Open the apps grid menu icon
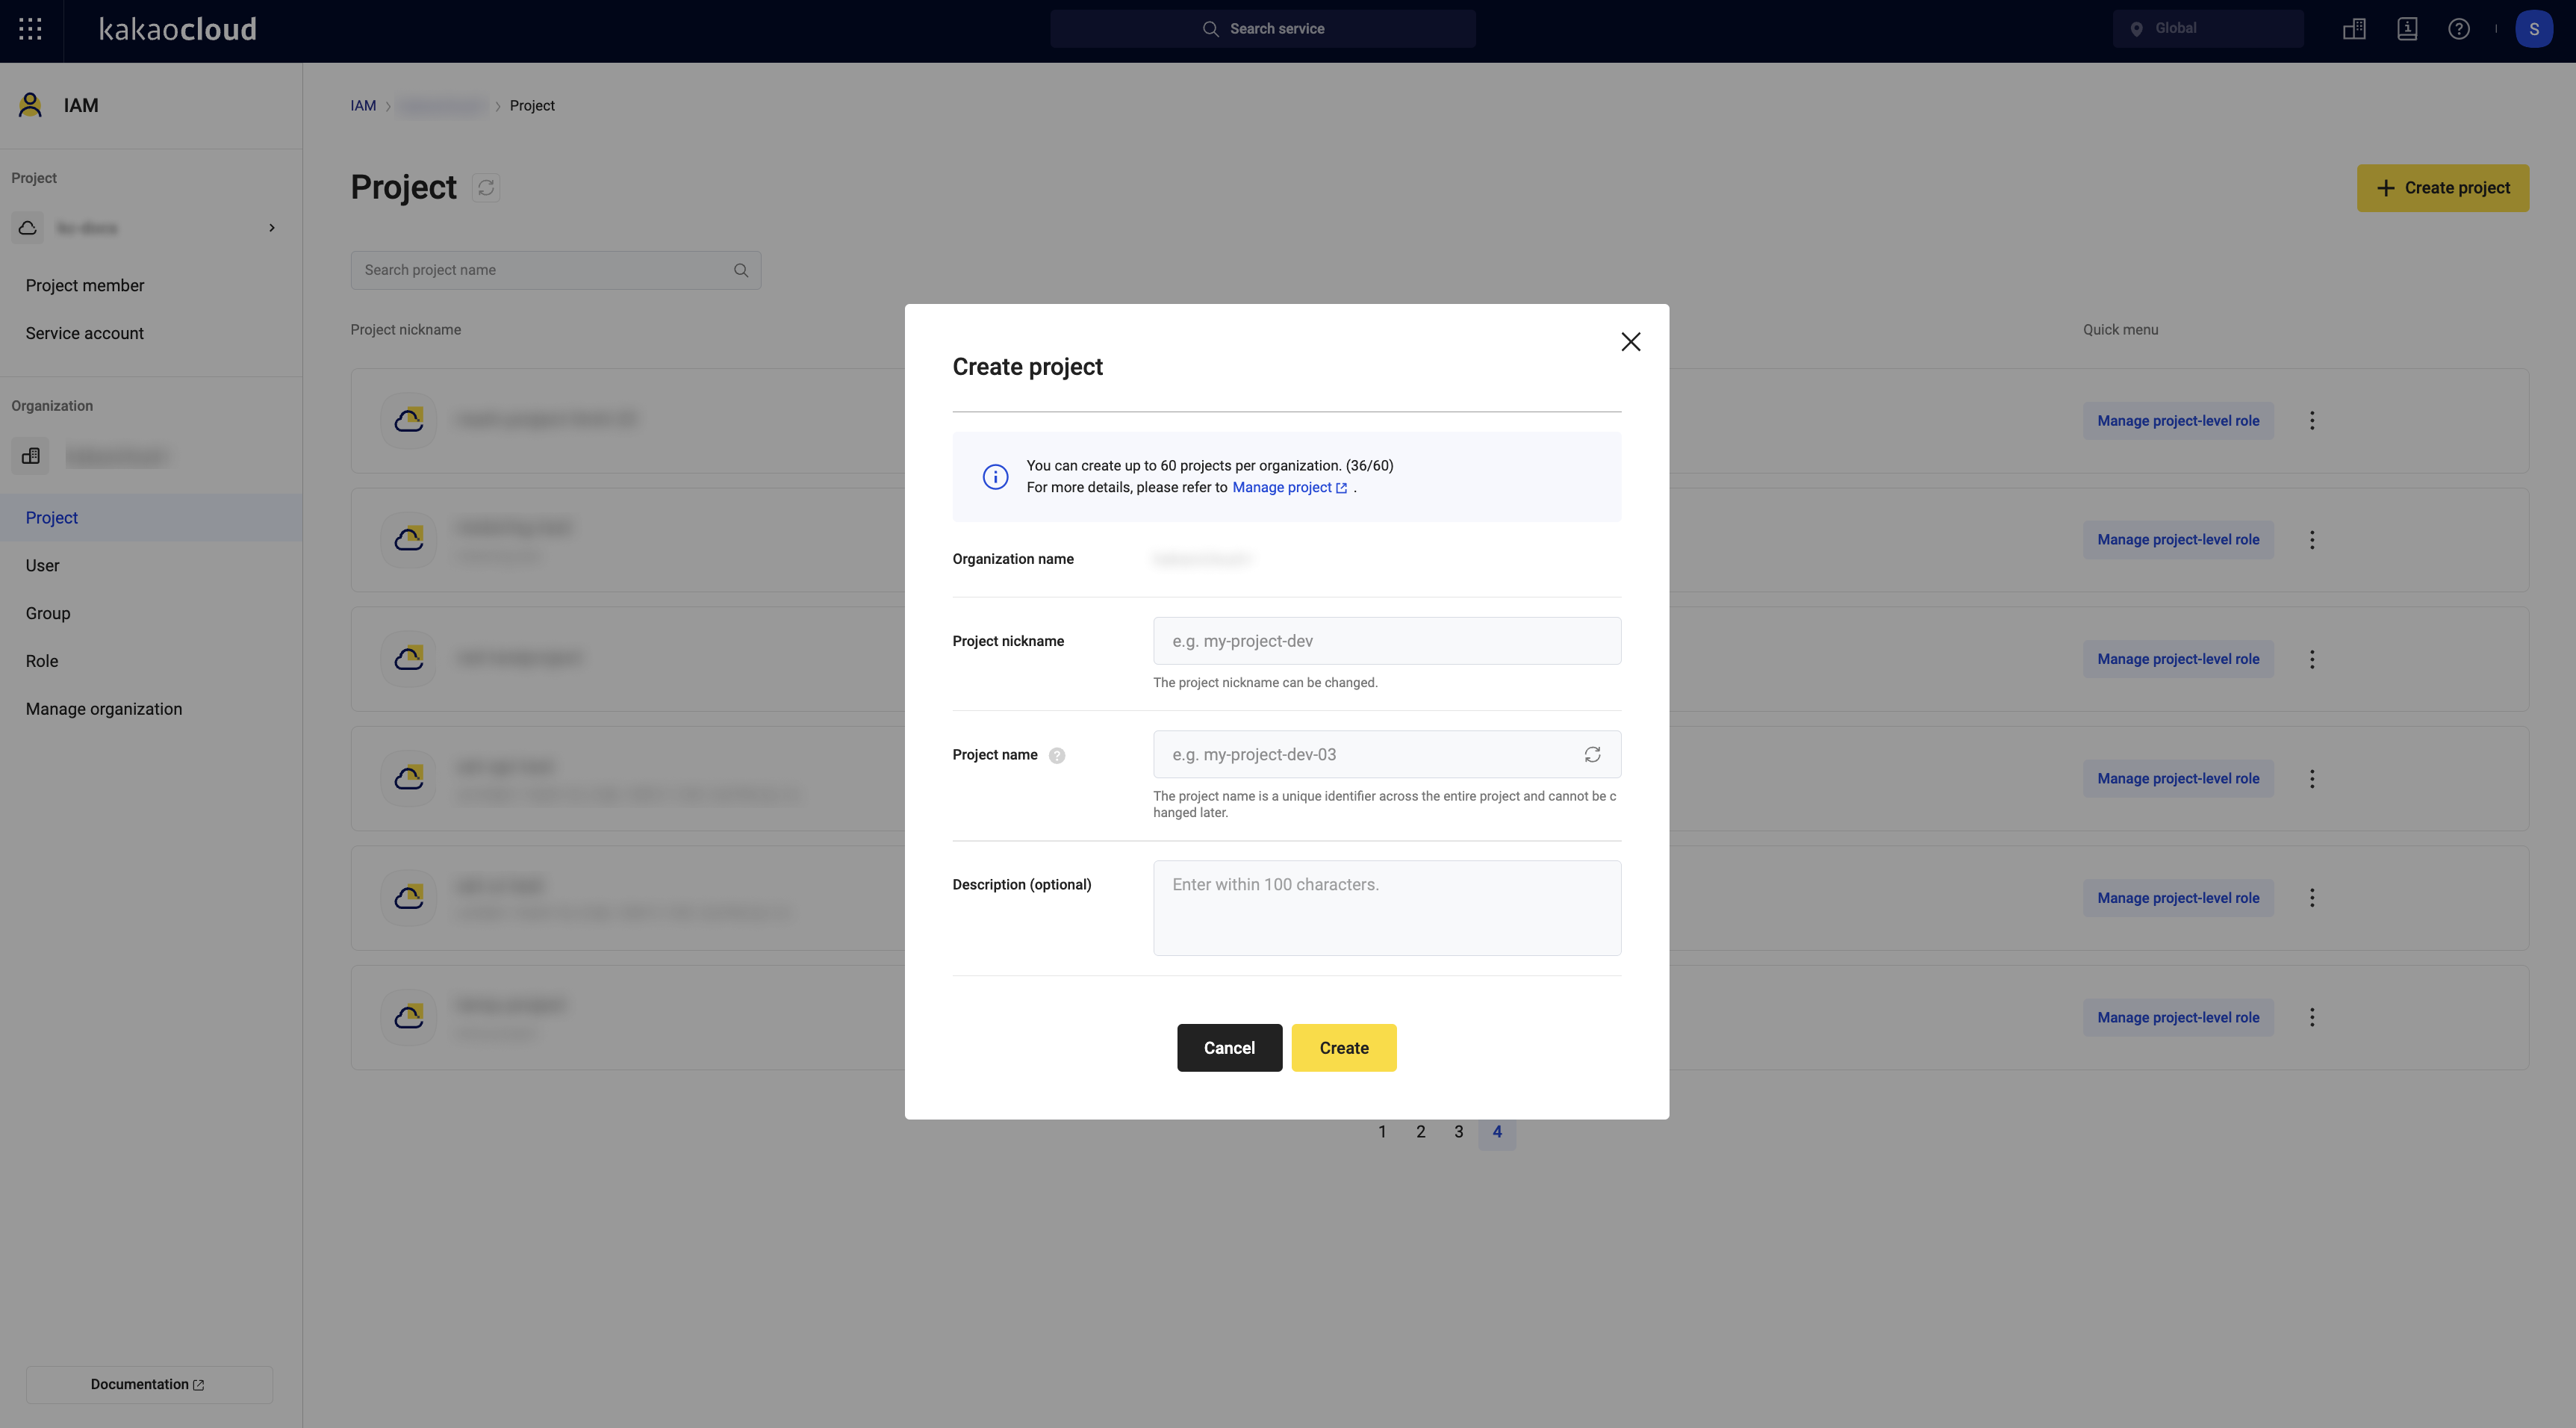The width and height of the screenshot is (2576, 1428). pyautogui.click(x=30, y=29)
